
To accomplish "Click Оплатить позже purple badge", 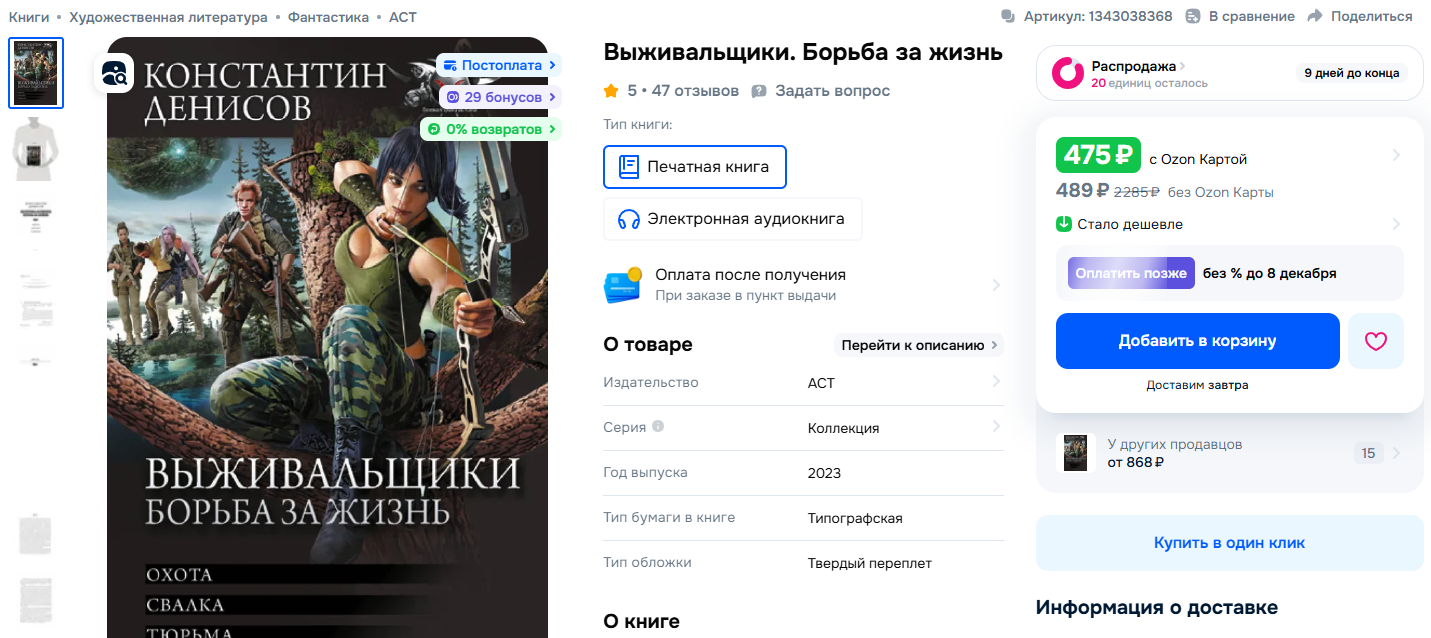I will (1131, 273).
